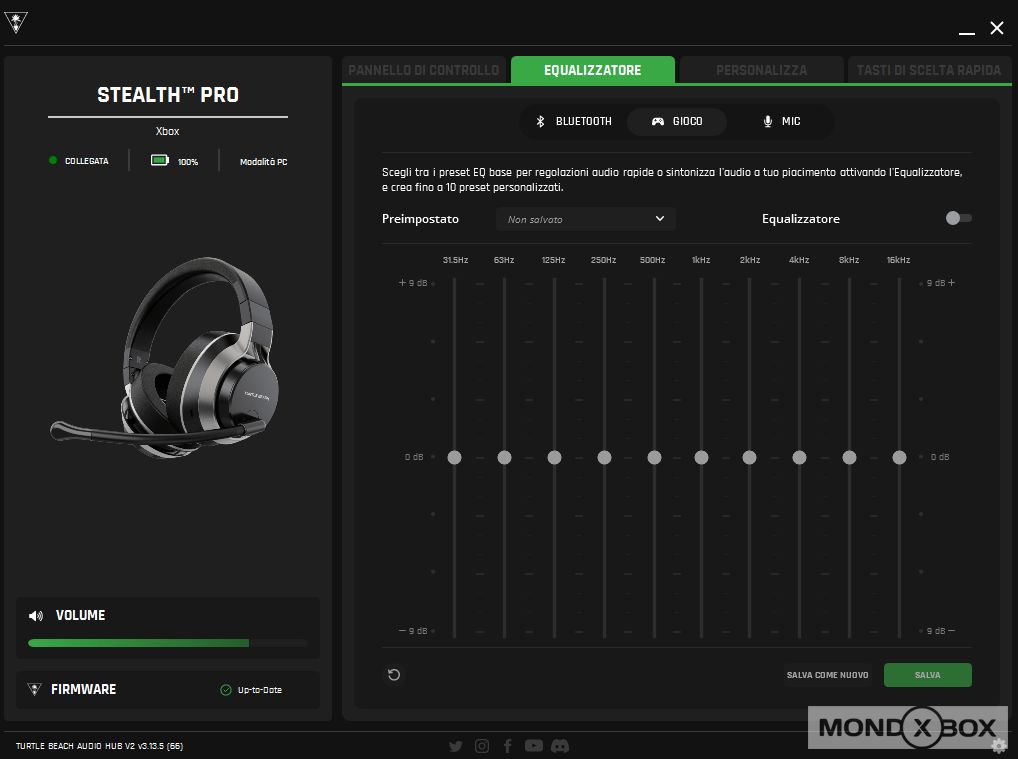
Task: Open the YouTube social link
Action: tap(534, 746)
